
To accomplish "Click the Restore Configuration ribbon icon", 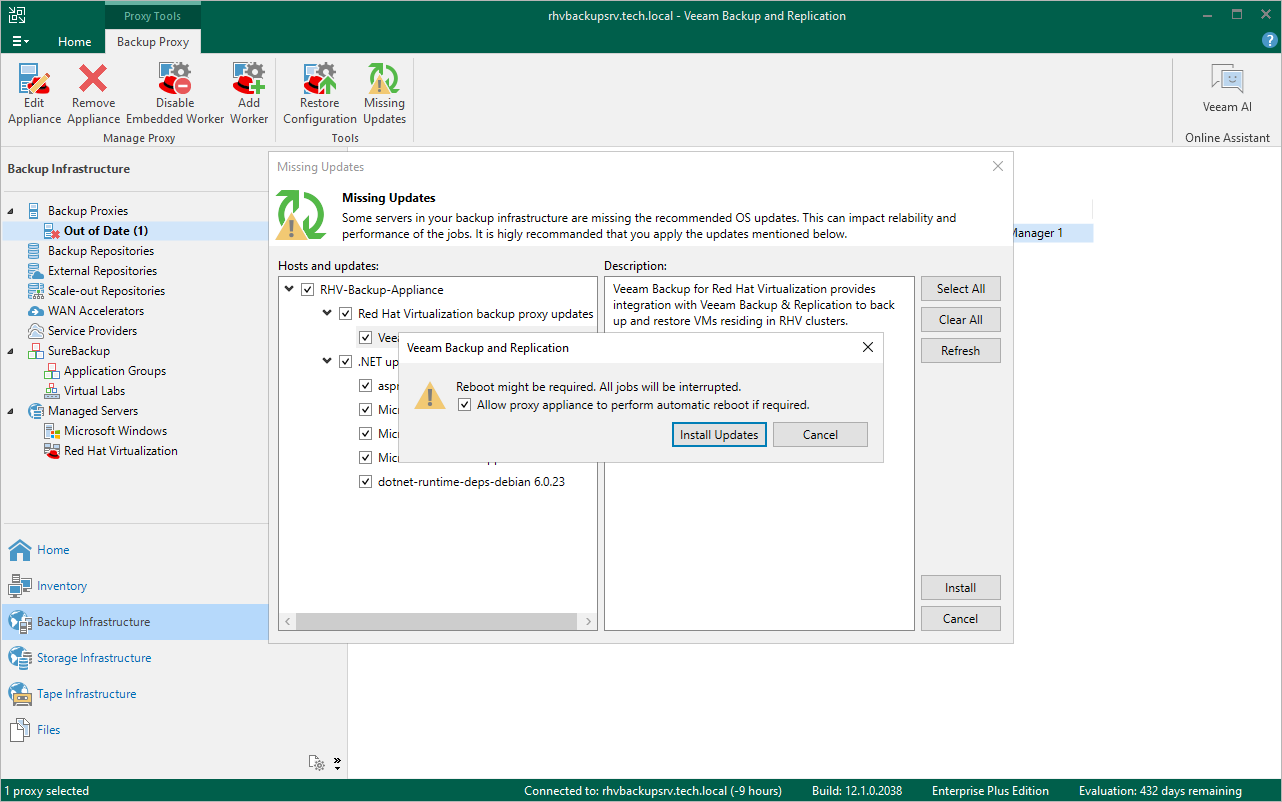I will point(320,94).
